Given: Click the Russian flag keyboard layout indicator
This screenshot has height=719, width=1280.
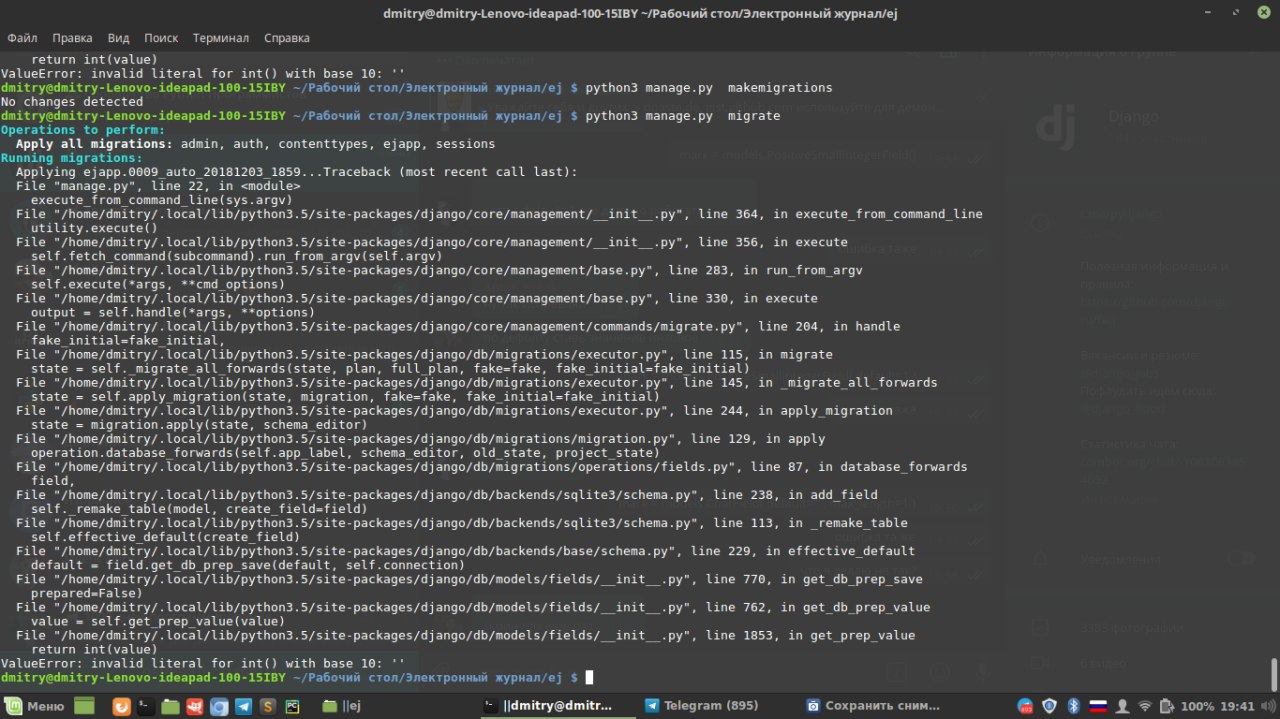Looking at the screenshot, I should click(x=1097, y=706).
